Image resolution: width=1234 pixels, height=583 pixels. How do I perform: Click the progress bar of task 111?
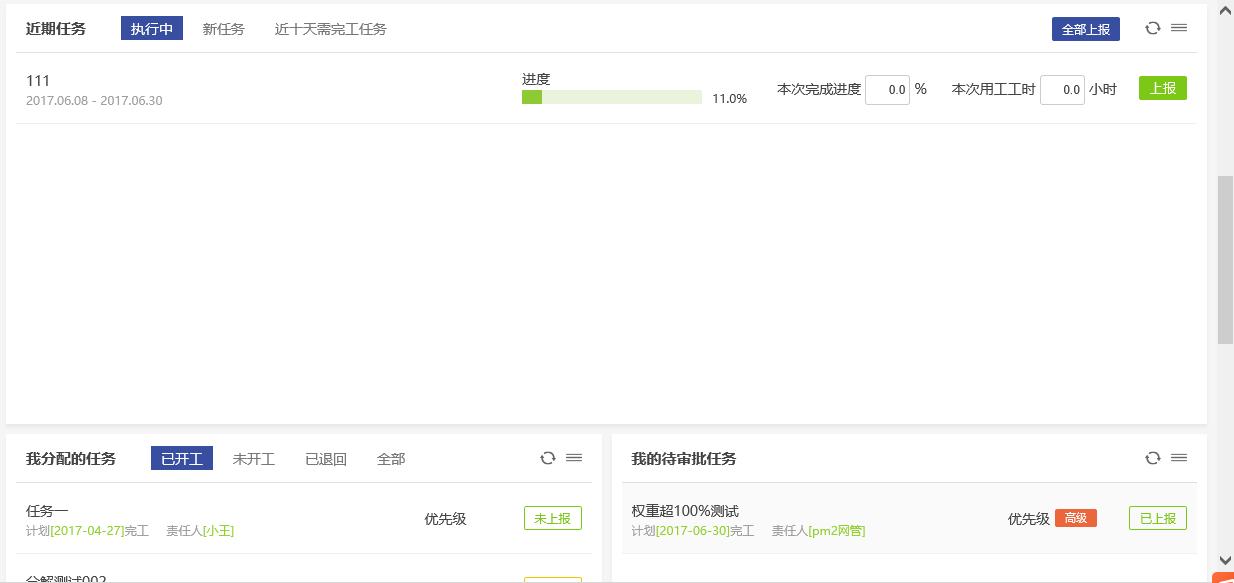tap(611, 97)
